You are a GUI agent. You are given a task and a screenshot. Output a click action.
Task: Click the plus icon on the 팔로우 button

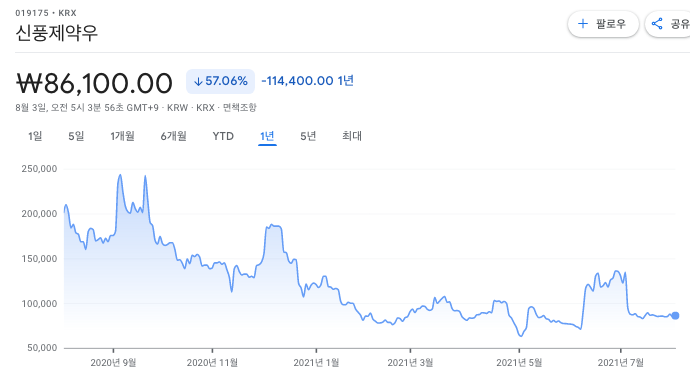[583, 24]
